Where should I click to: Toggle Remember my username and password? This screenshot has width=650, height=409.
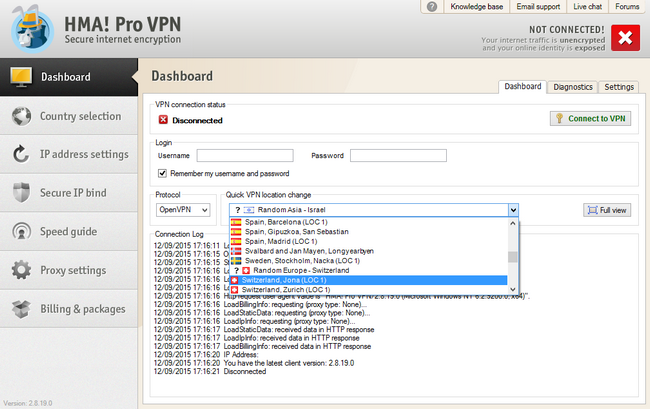tap(162, 173)
